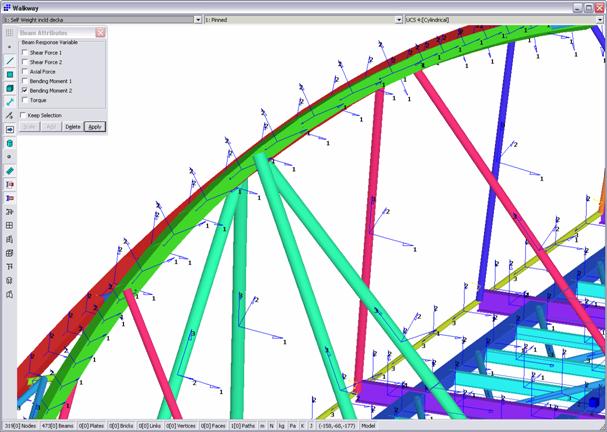Enable the Shear Force 1 checkbox

25,52
